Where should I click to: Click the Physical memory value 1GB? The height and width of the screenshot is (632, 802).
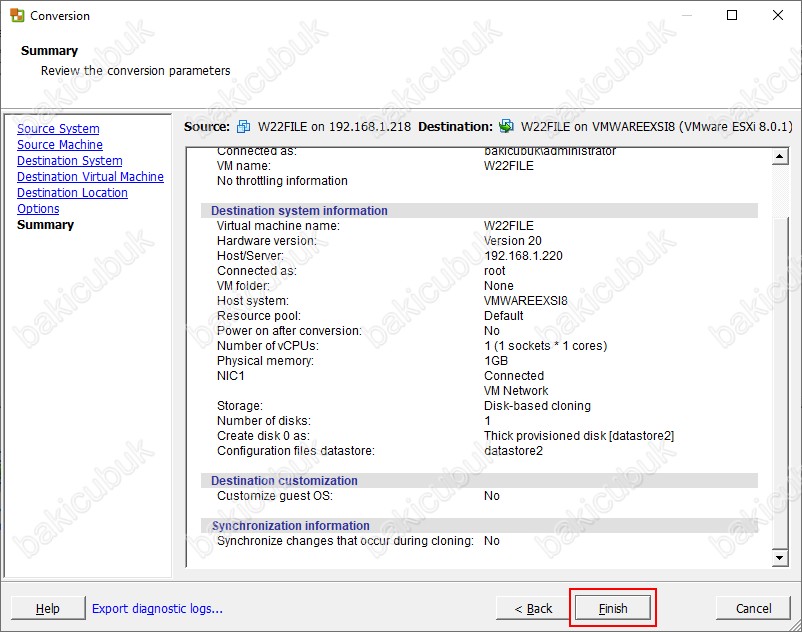pyautogui.click(x=496, y=360)
